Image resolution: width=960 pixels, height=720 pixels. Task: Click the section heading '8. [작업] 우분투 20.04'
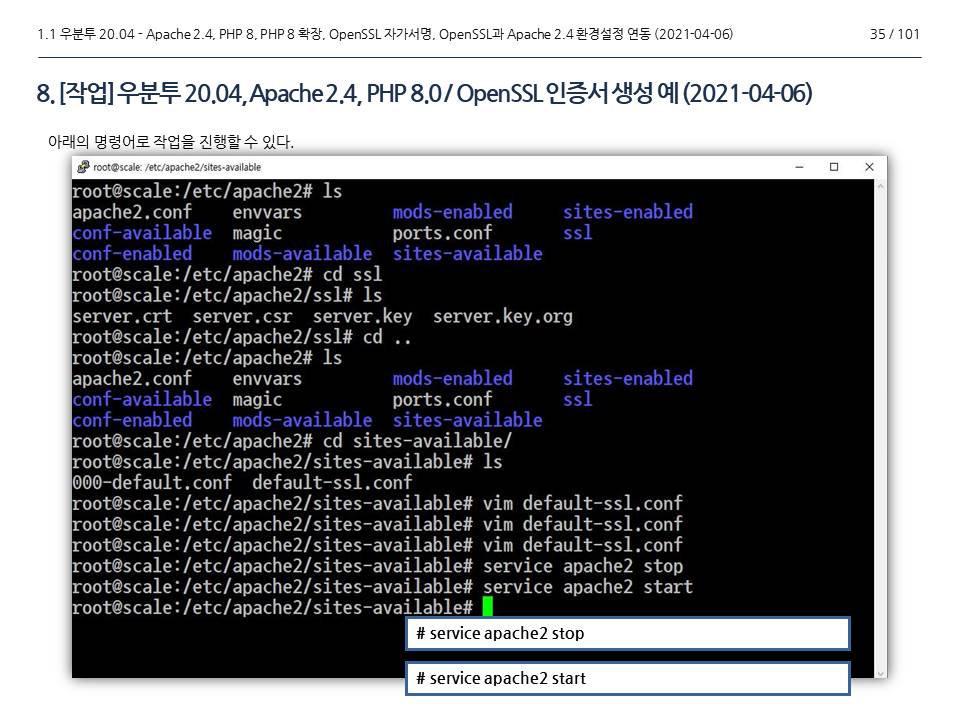point(424,94)
